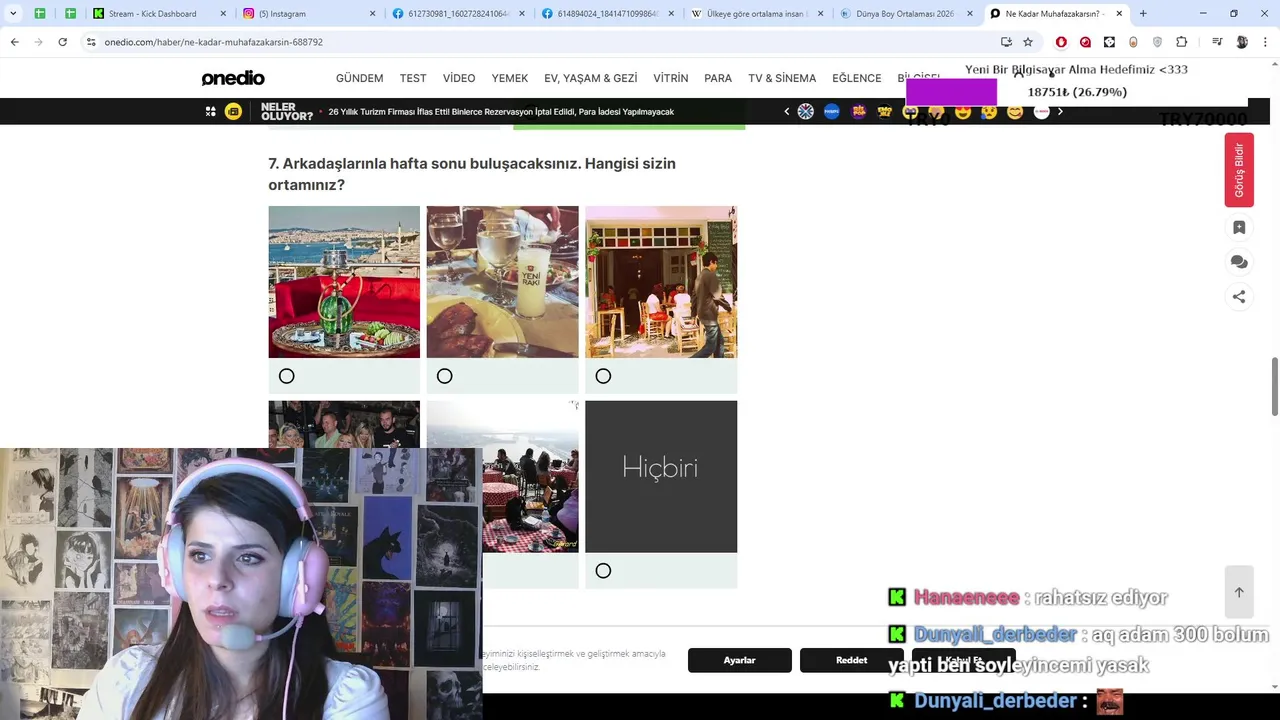Open the blue round channel icon in ticker
The image size is (1280, 720).
[x=832, y=112]
